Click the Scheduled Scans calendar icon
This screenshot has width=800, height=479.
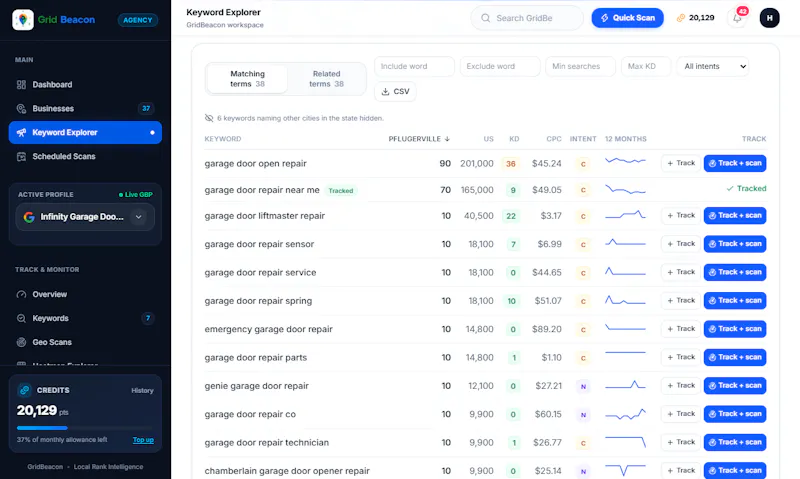tap(21, 157)
